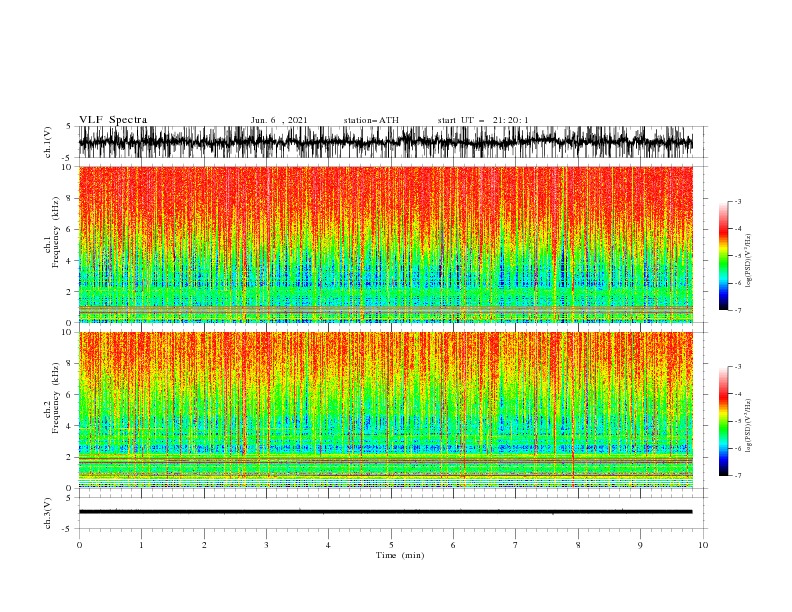Click the time-axis tick label '0'
The image size is (792, 612).
tap(79, 545)
